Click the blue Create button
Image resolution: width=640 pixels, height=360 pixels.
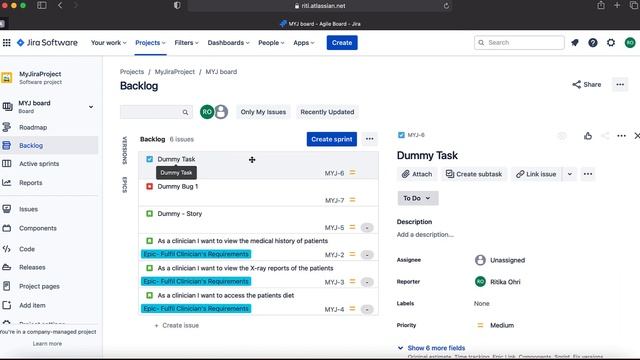click(342, 42)
